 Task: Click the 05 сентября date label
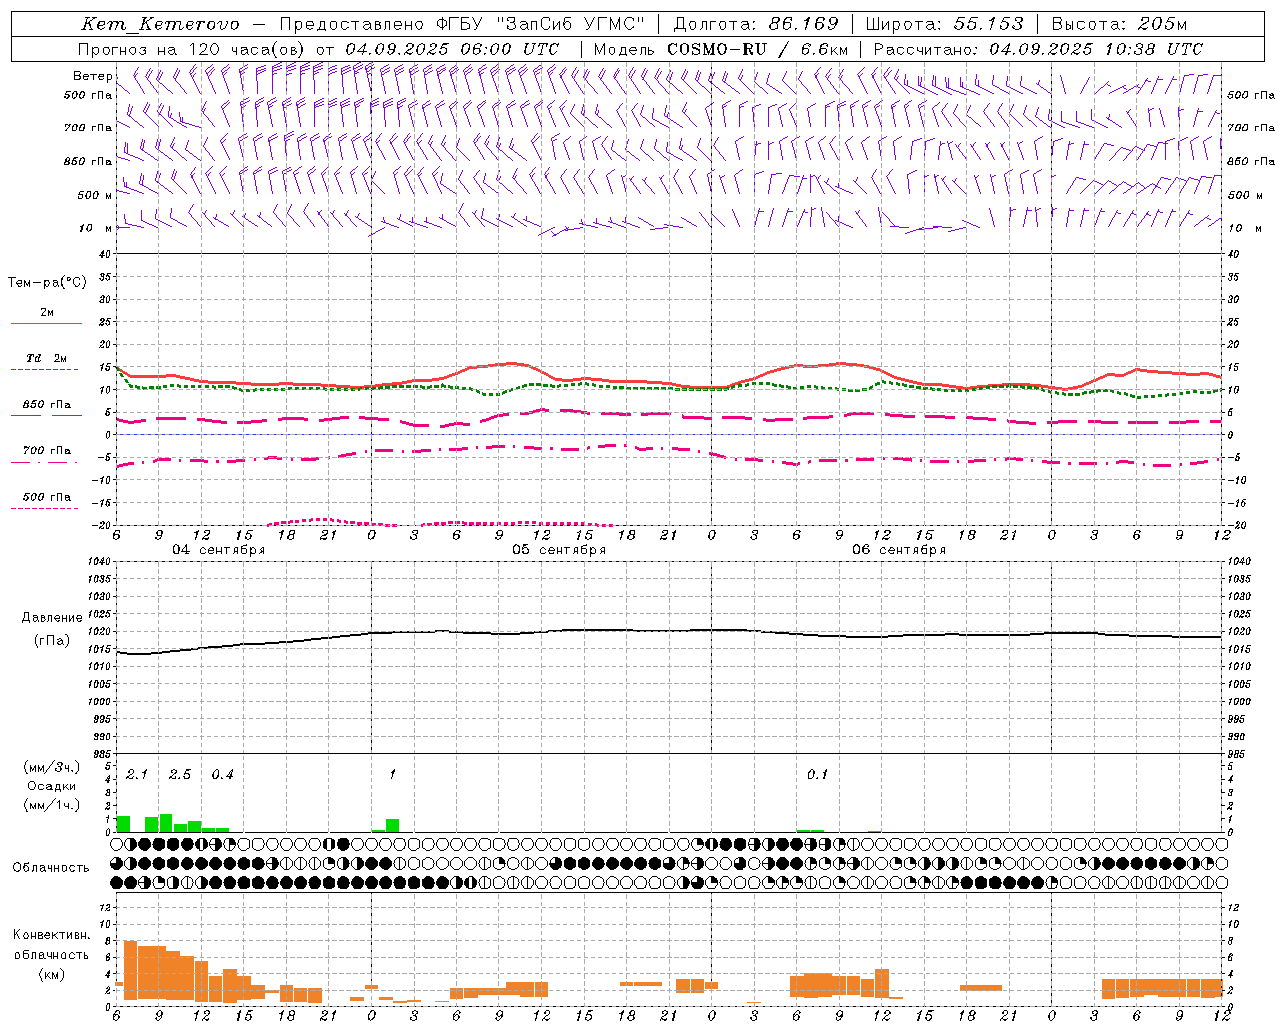559,550
